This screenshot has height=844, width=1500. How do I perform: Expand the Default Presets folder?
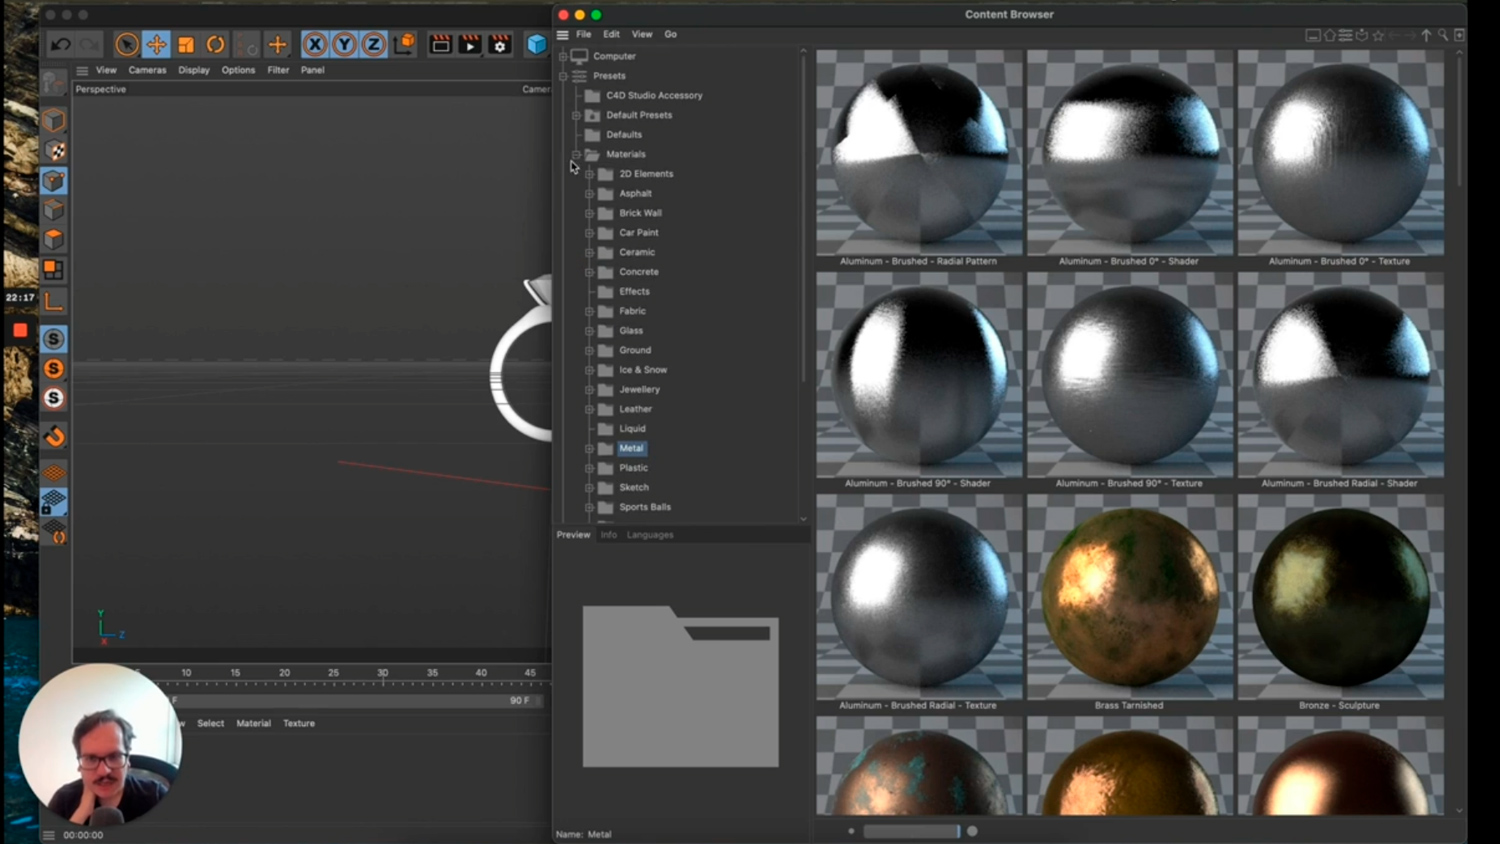tap(576, 115)
